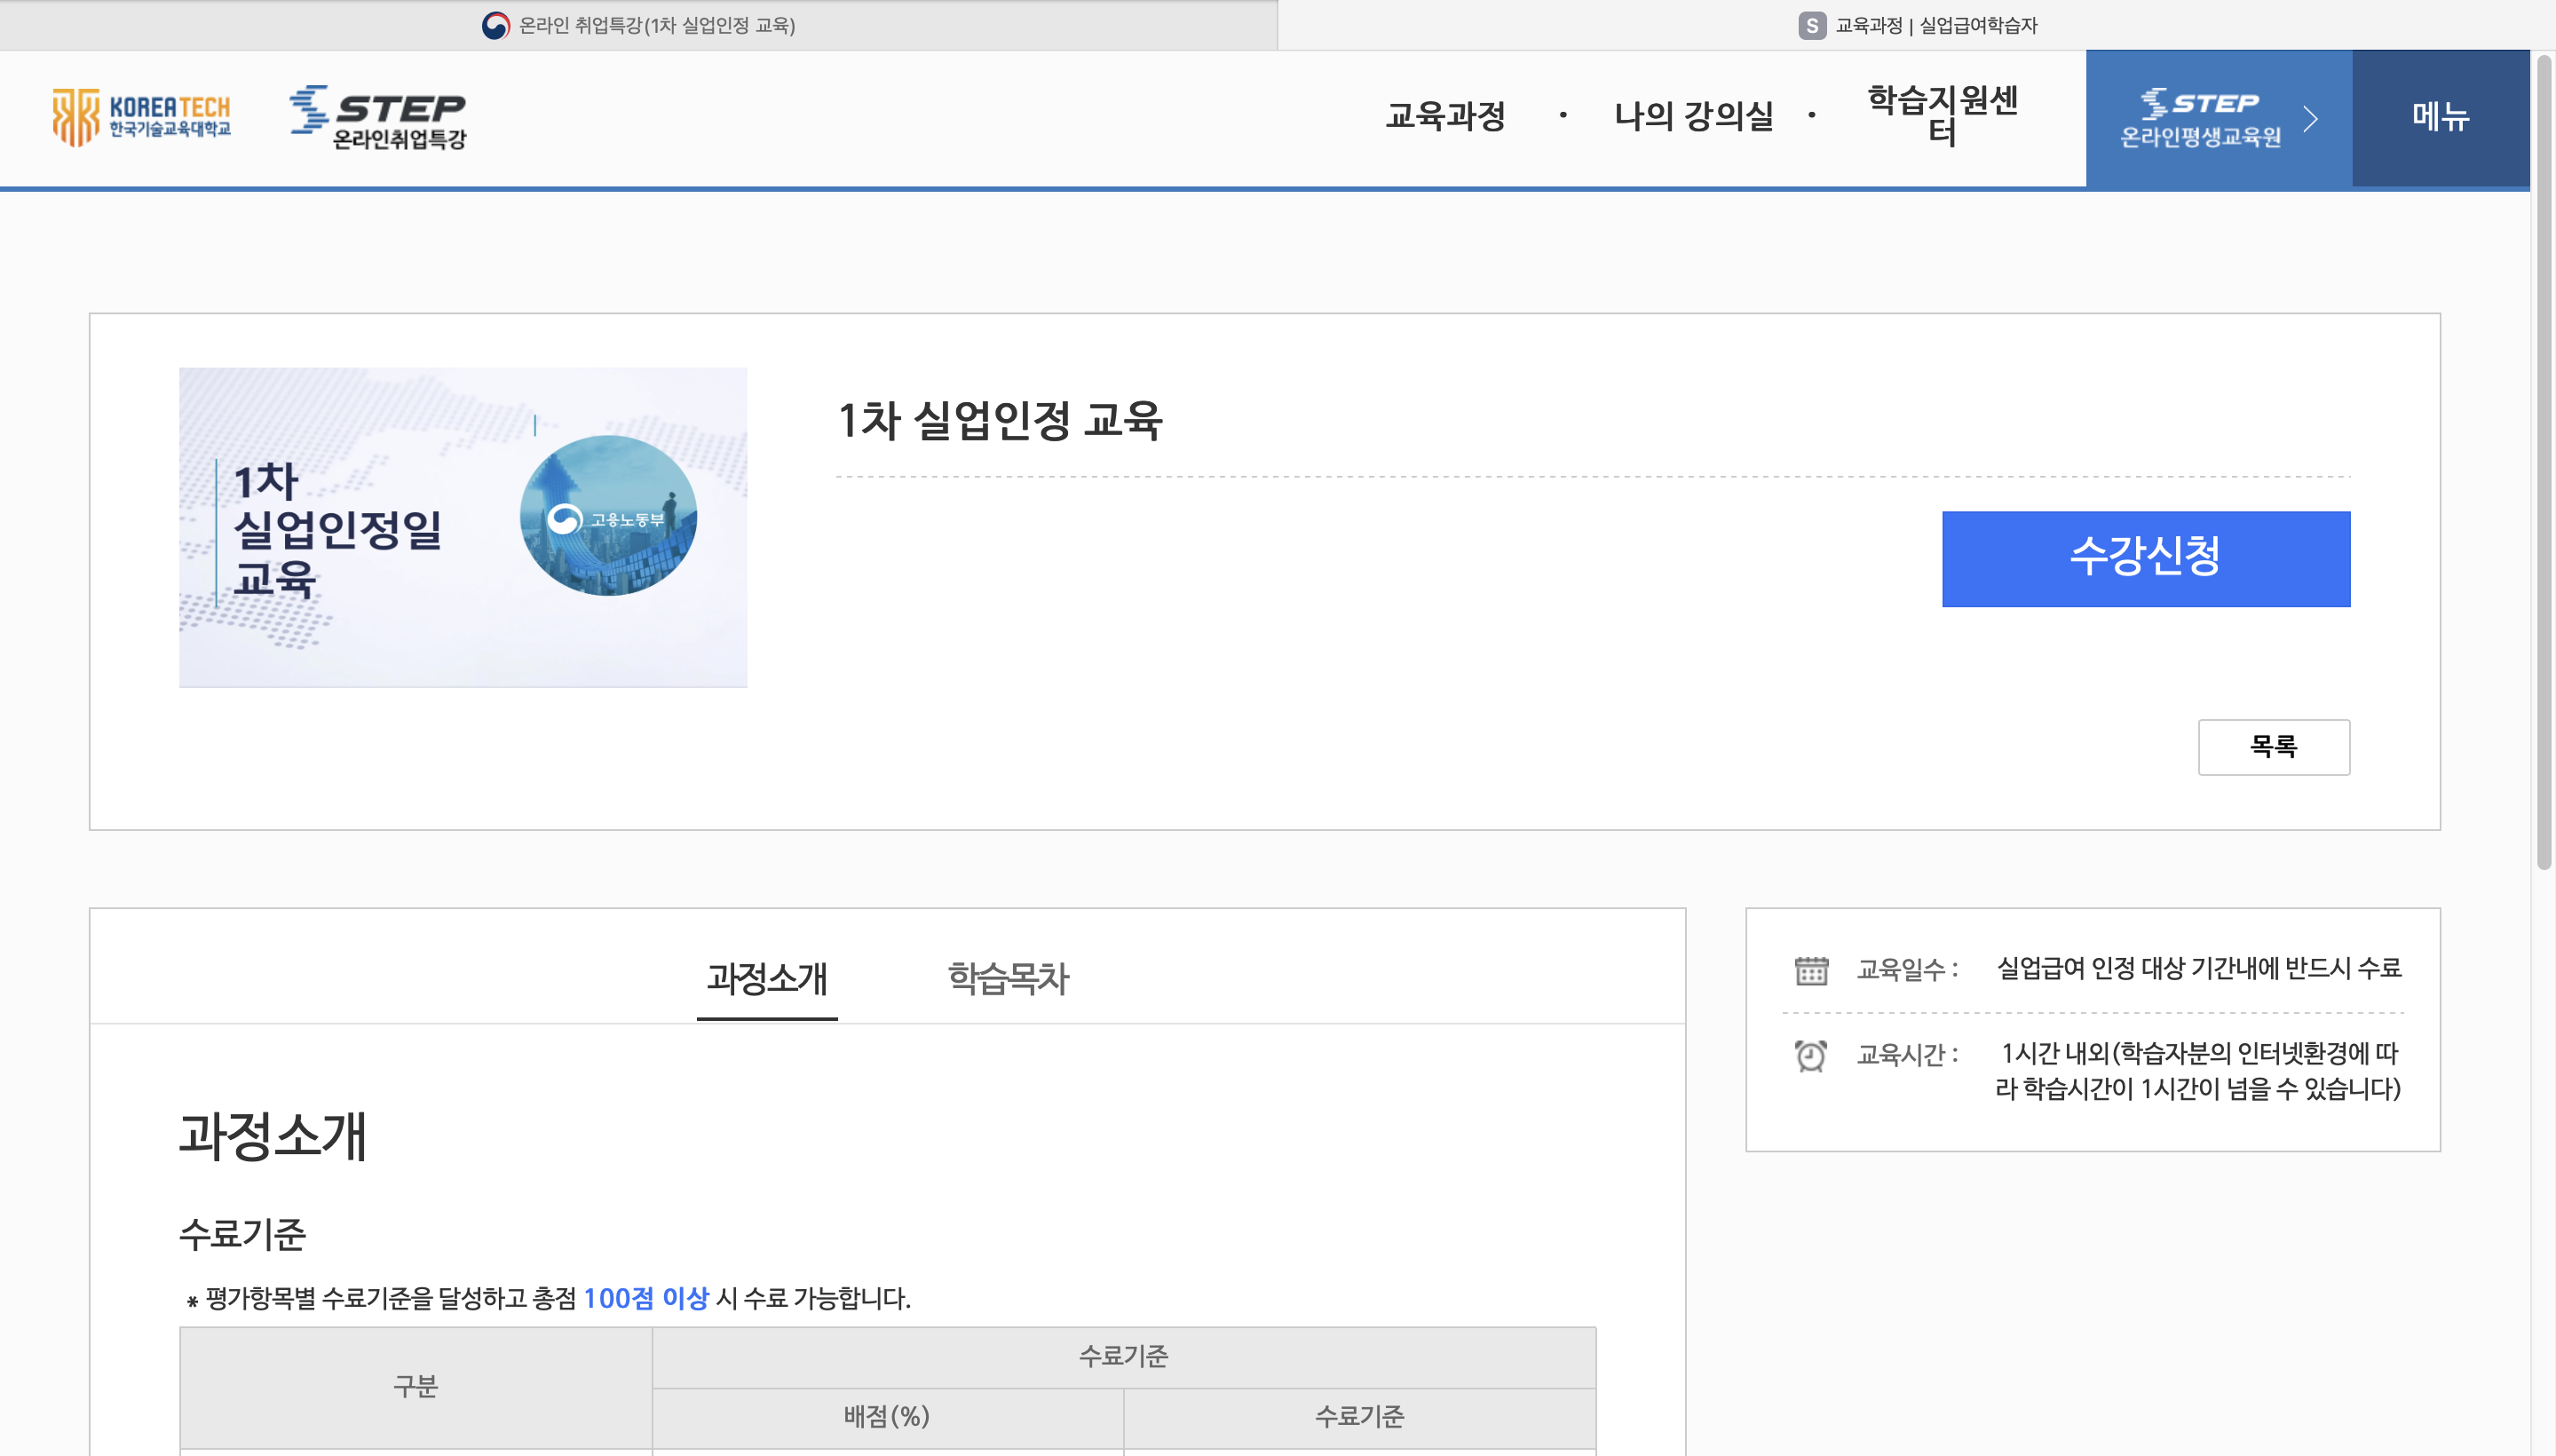Click the STEP 온라인취업특강 logo
This screenshot has height=1456, width=2556.
(x=379, y=117)
